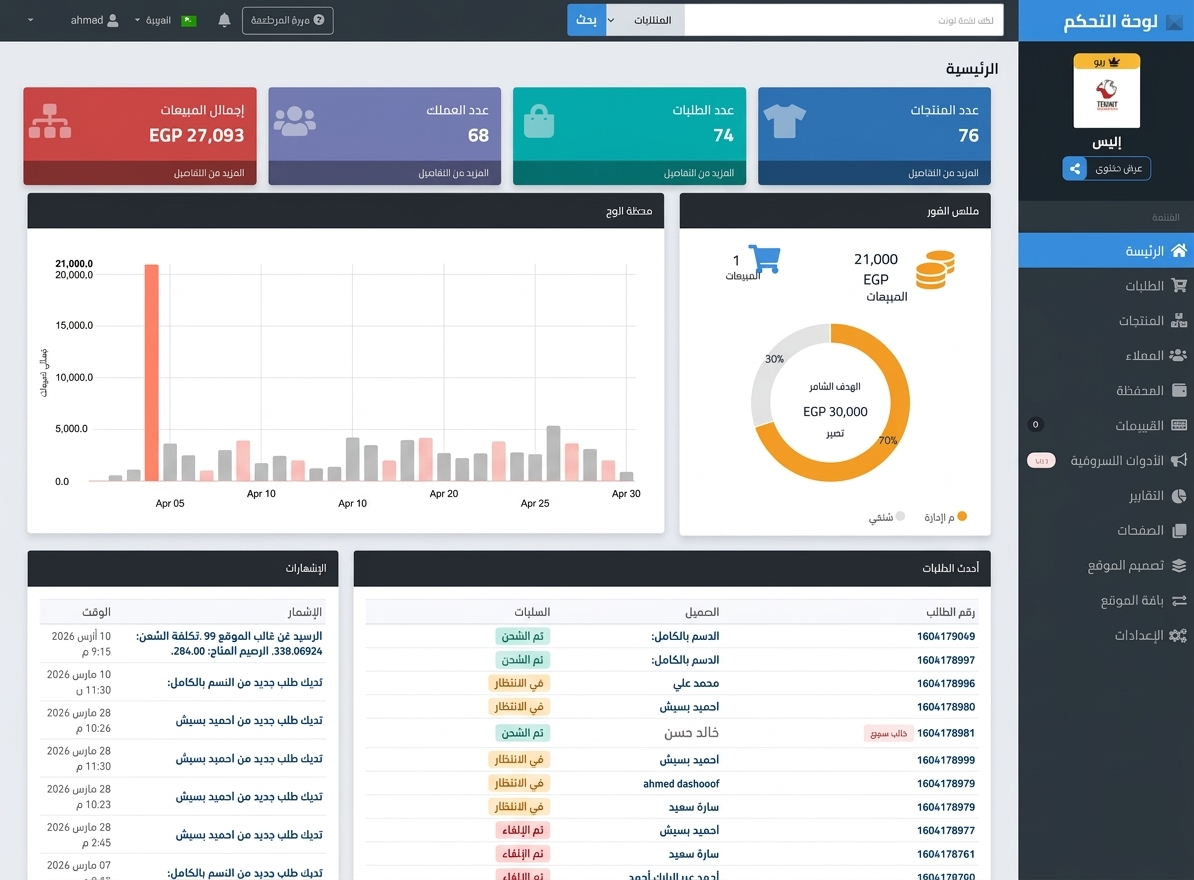Open التقارير in the sidebar menu
The image size is (1194, 880).
pos(1144,496)
